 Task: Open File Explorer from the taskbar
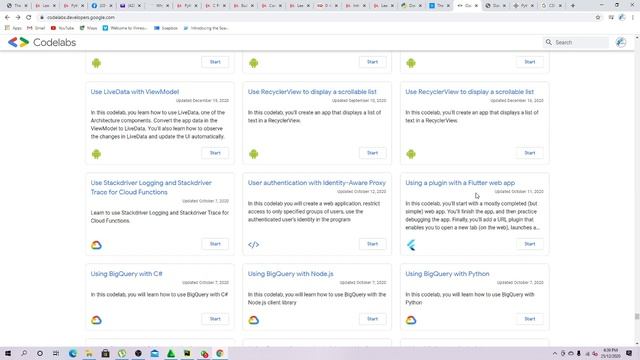click(x=89, y=353)
